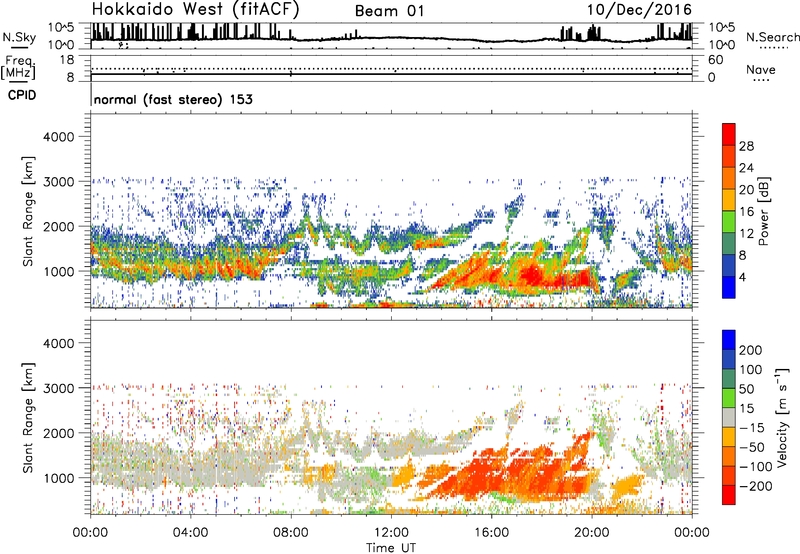
Task: Click the '24' Power colorbar label
Action: point(746,168)
